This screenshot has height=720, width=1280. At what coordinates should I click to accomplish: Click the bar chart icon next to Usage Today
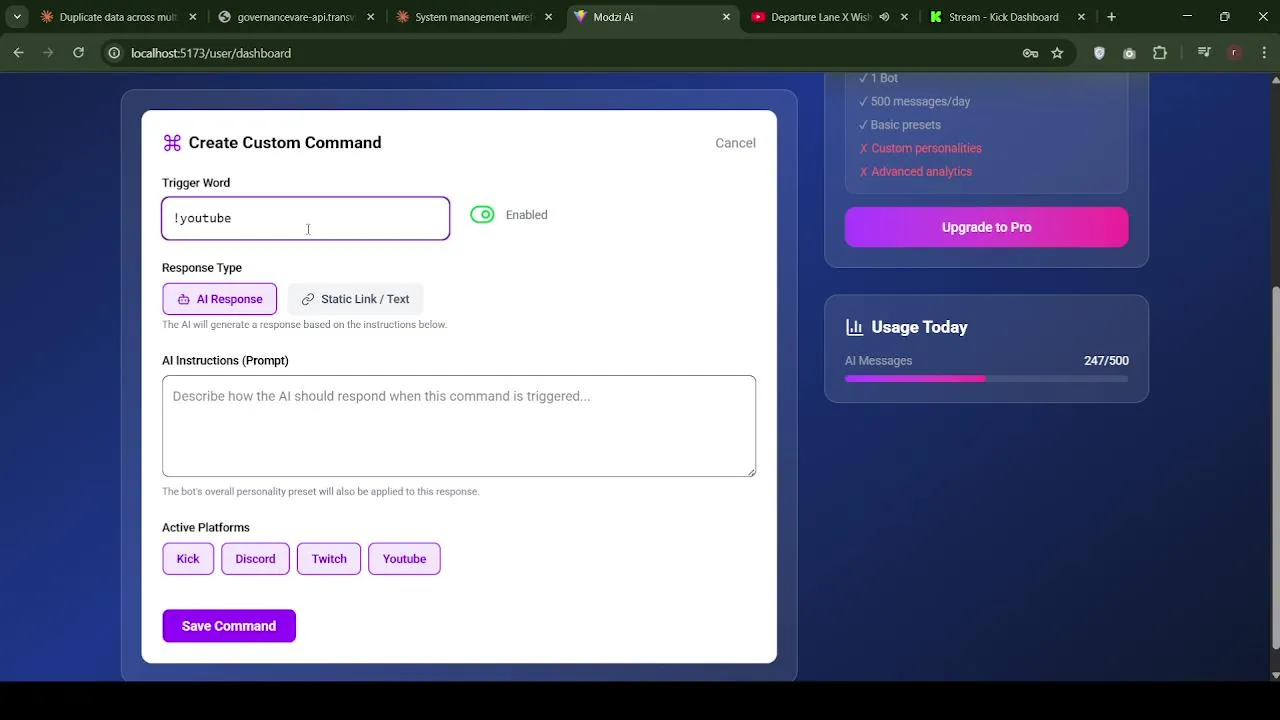[x=854, y=327]
